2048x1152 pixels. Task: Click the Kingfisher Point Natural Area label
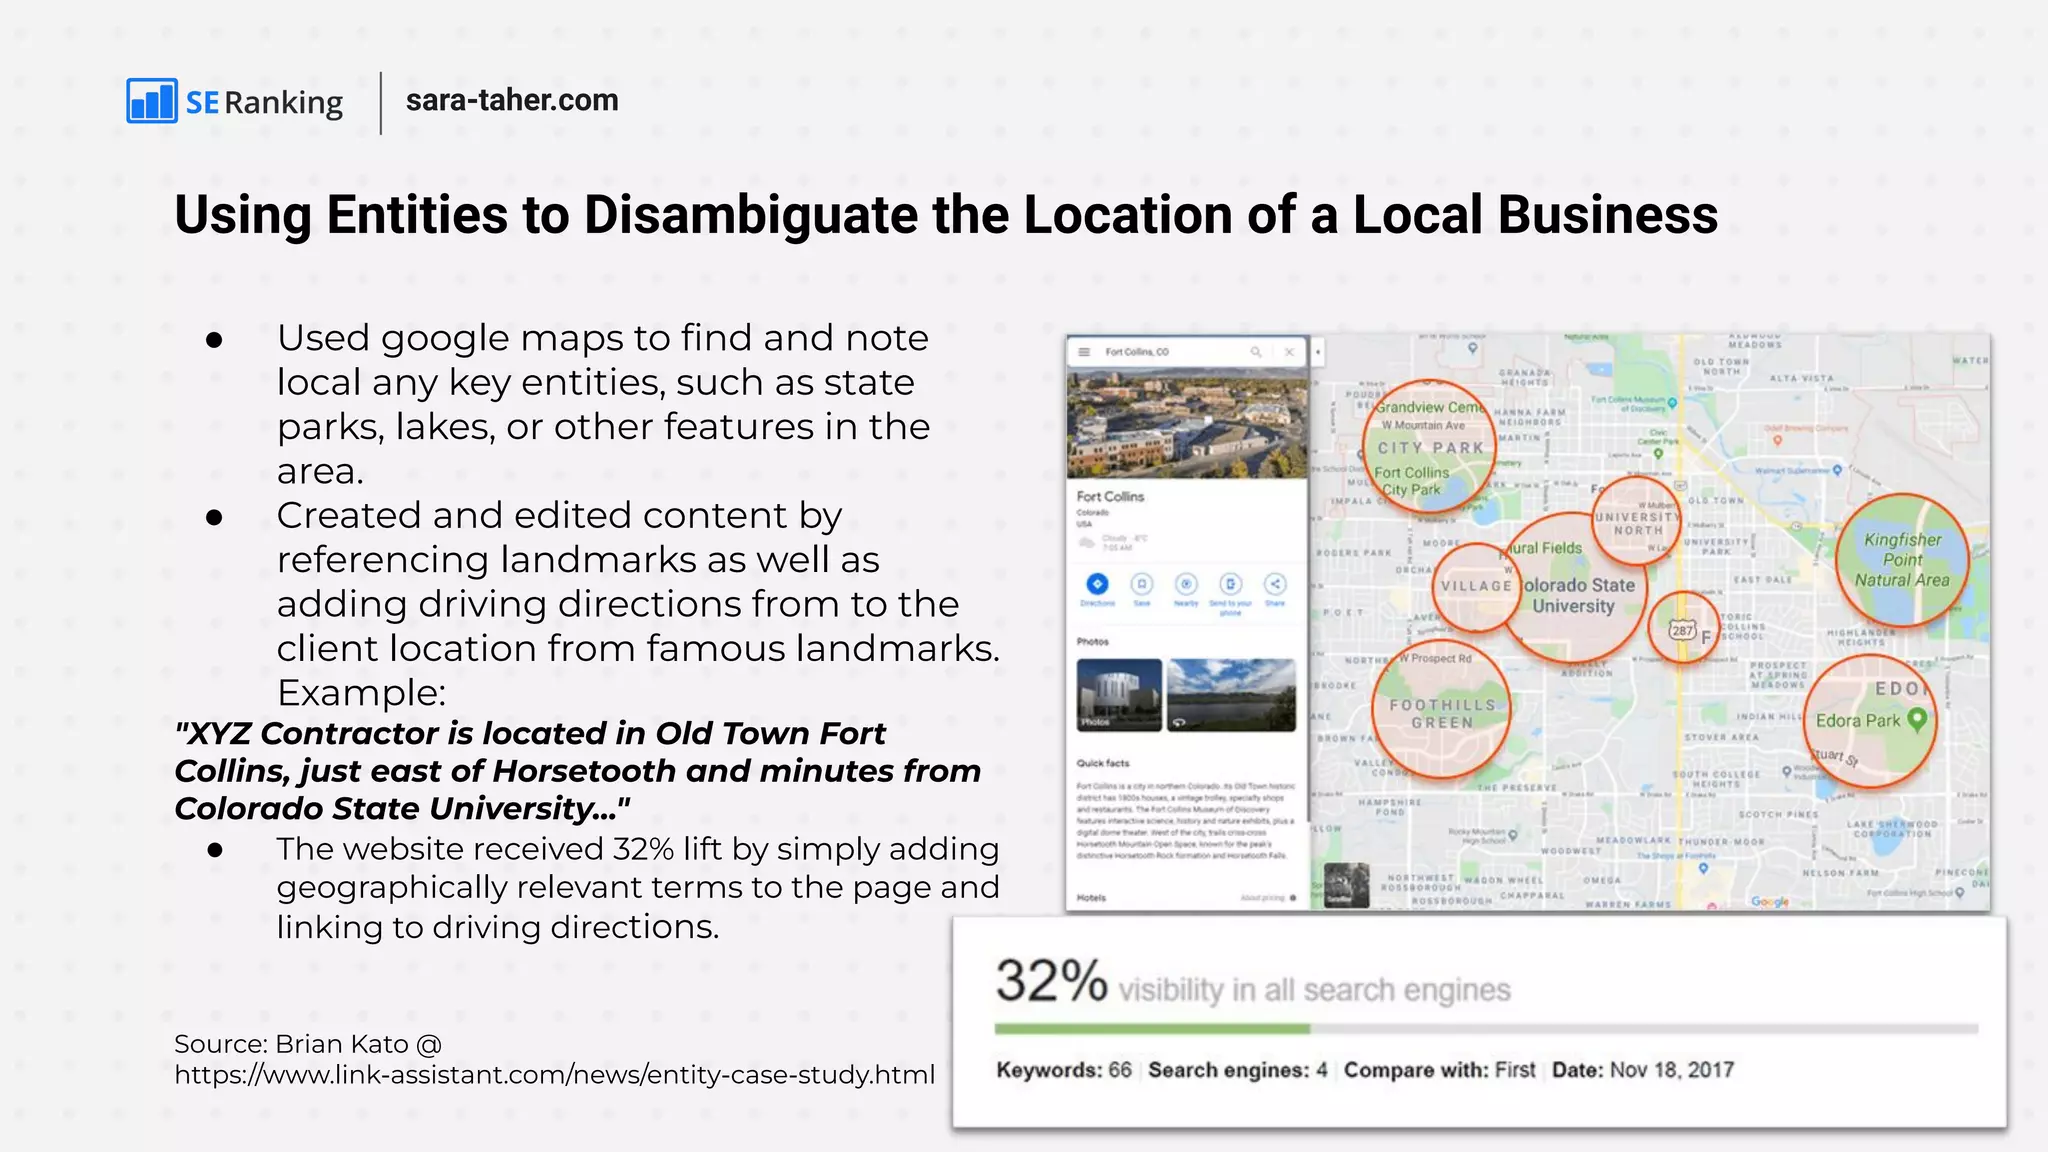pos(1902,560)
